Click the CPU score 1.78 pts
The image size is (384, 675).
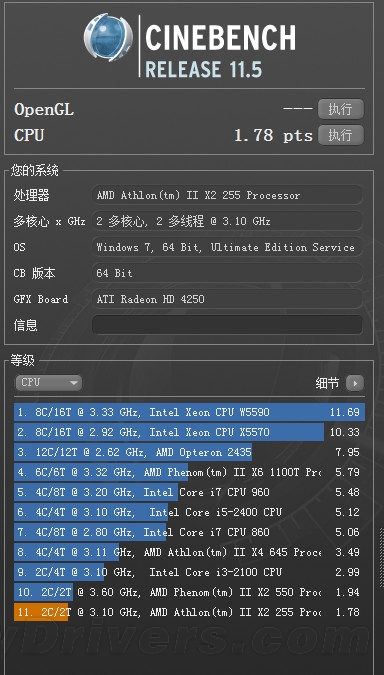[273, 136]
